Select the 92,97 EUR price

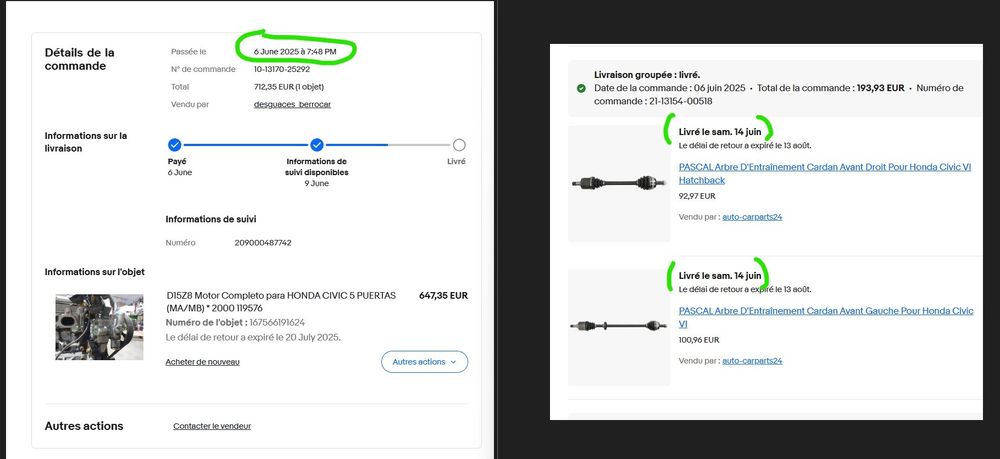(697, 196)
